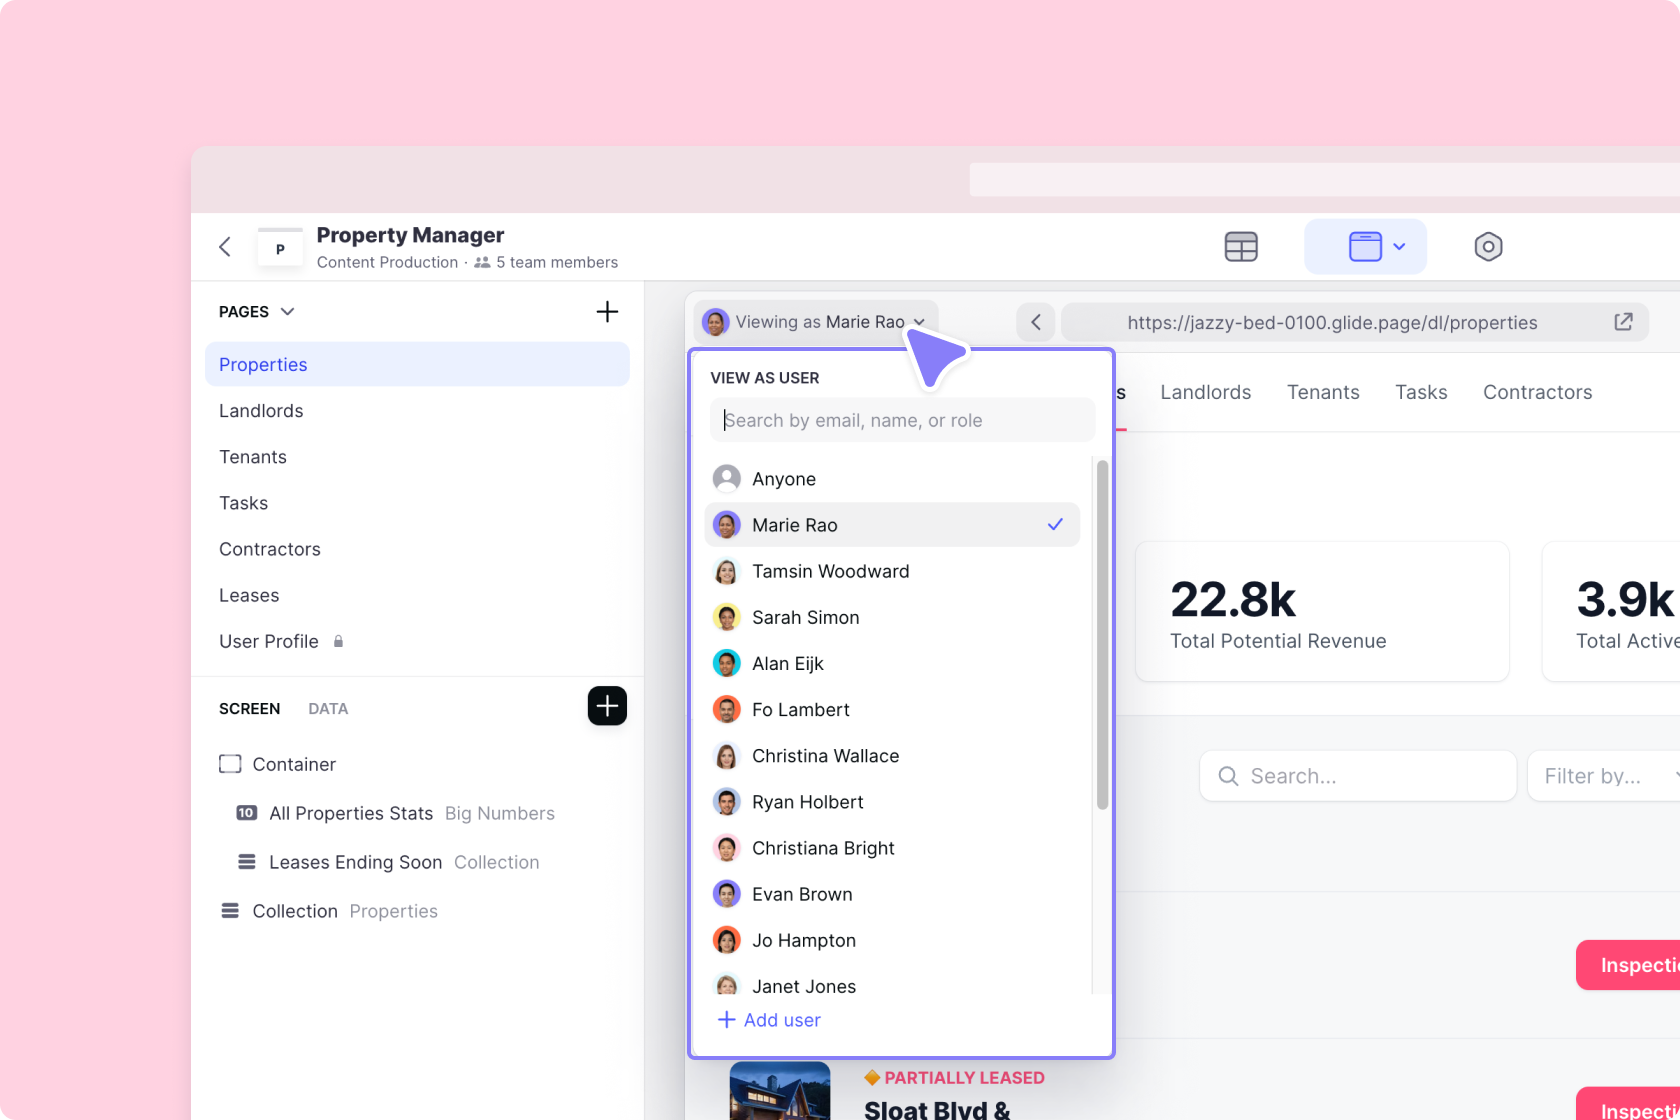Collapse the PAGES section chevron
This screenshot has width=1680, height=1120.
pyautogui.click(x=289, y=311)
